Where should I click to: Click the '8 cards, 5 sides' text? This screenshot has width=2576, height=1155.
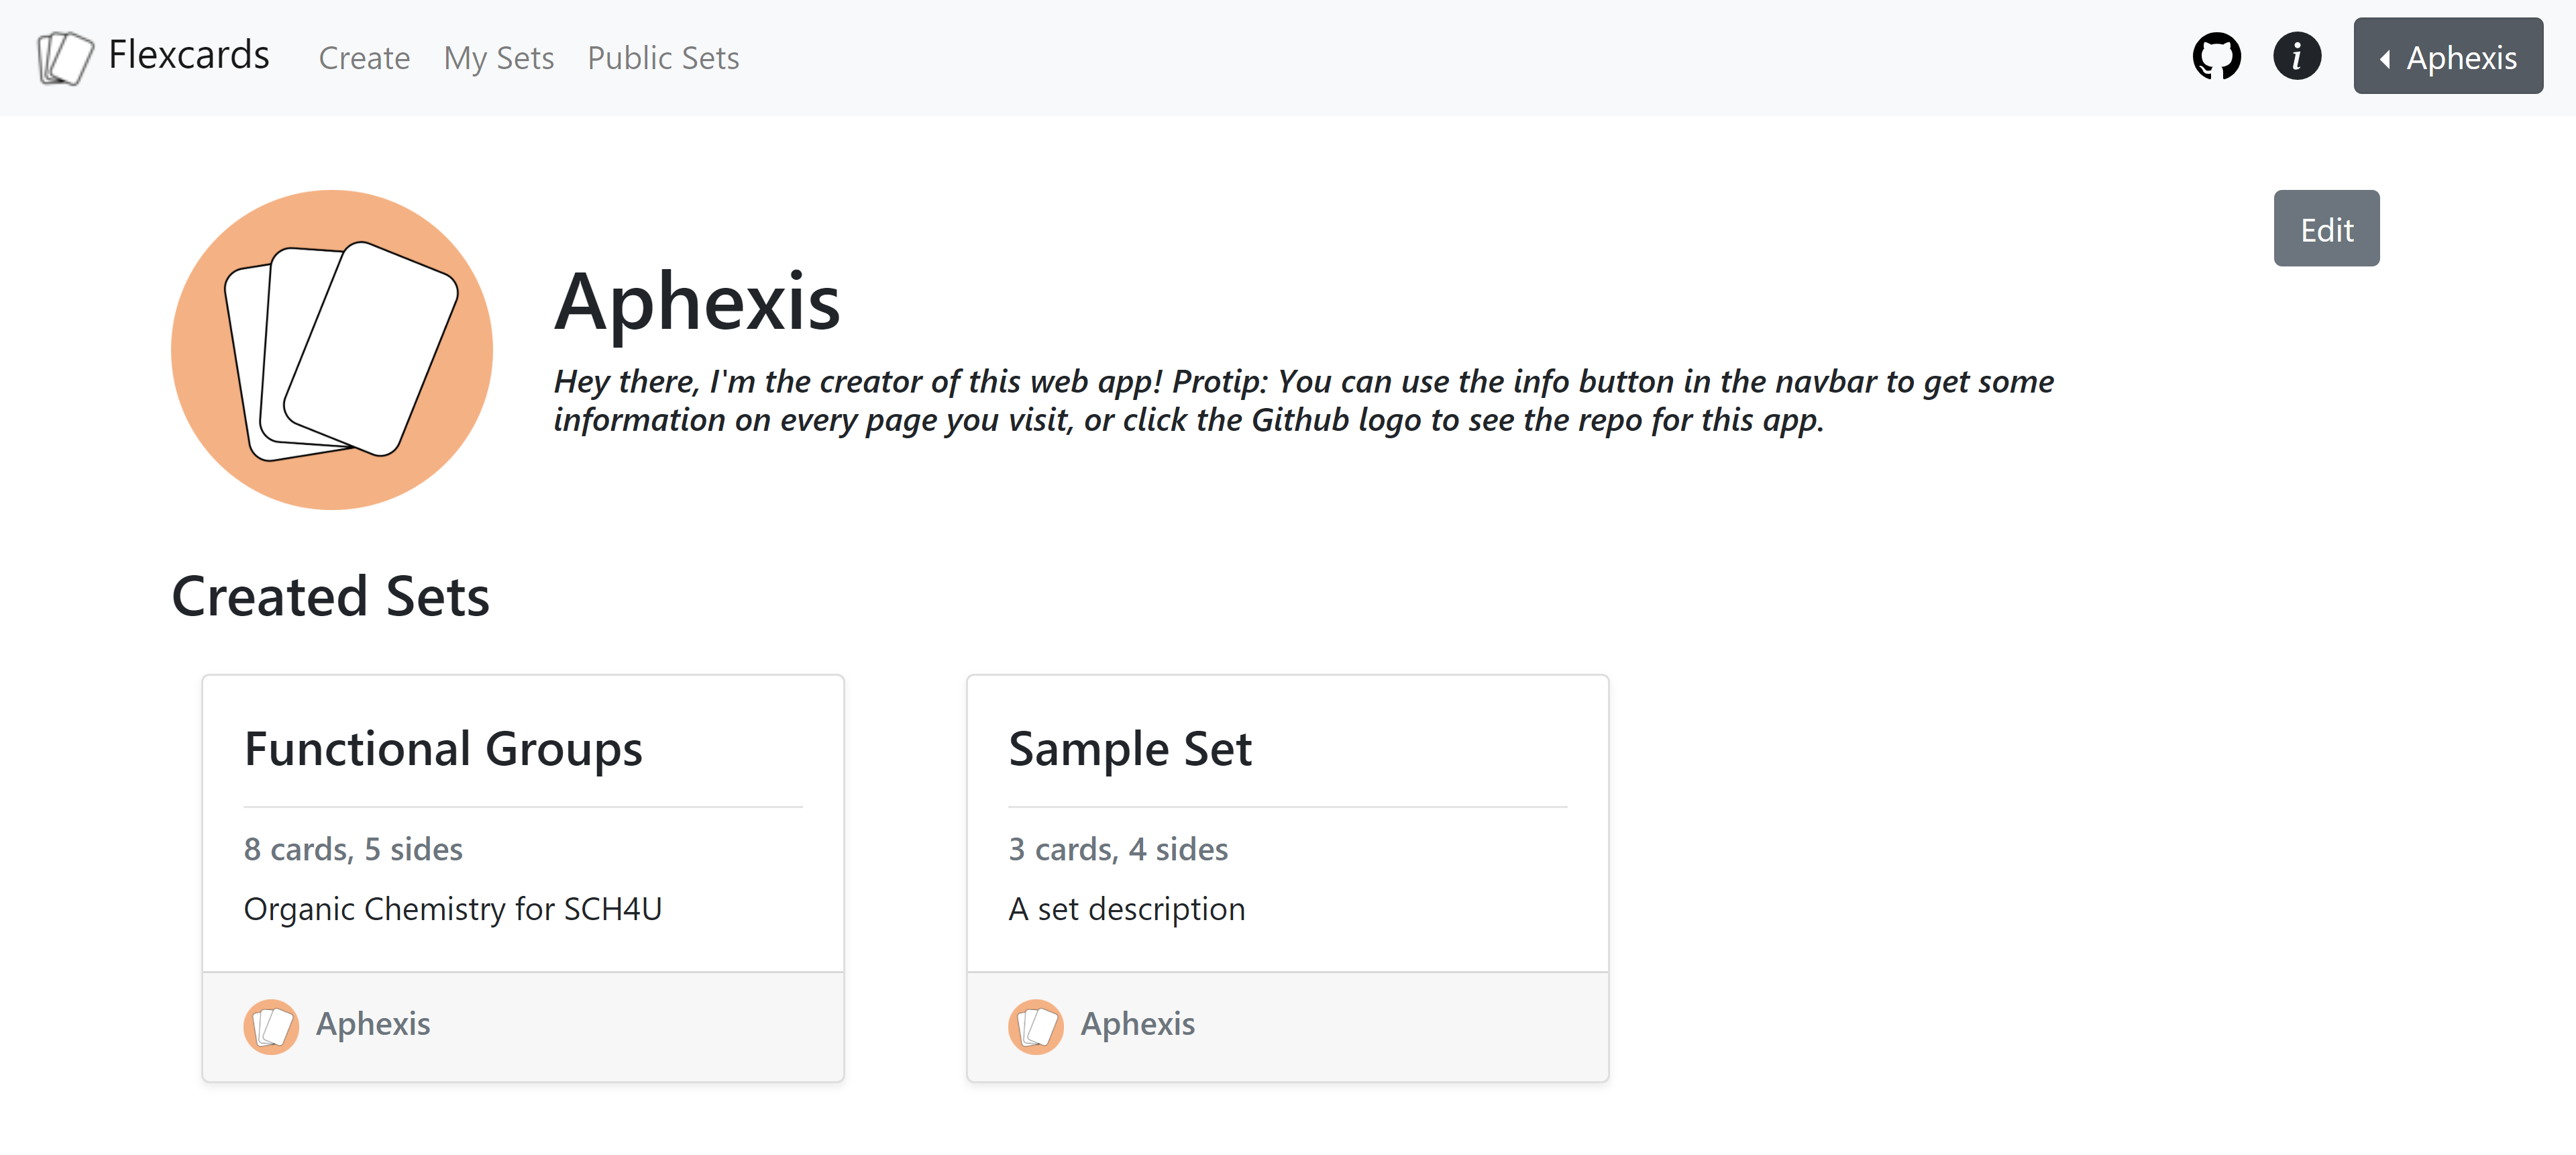[353, 849]
